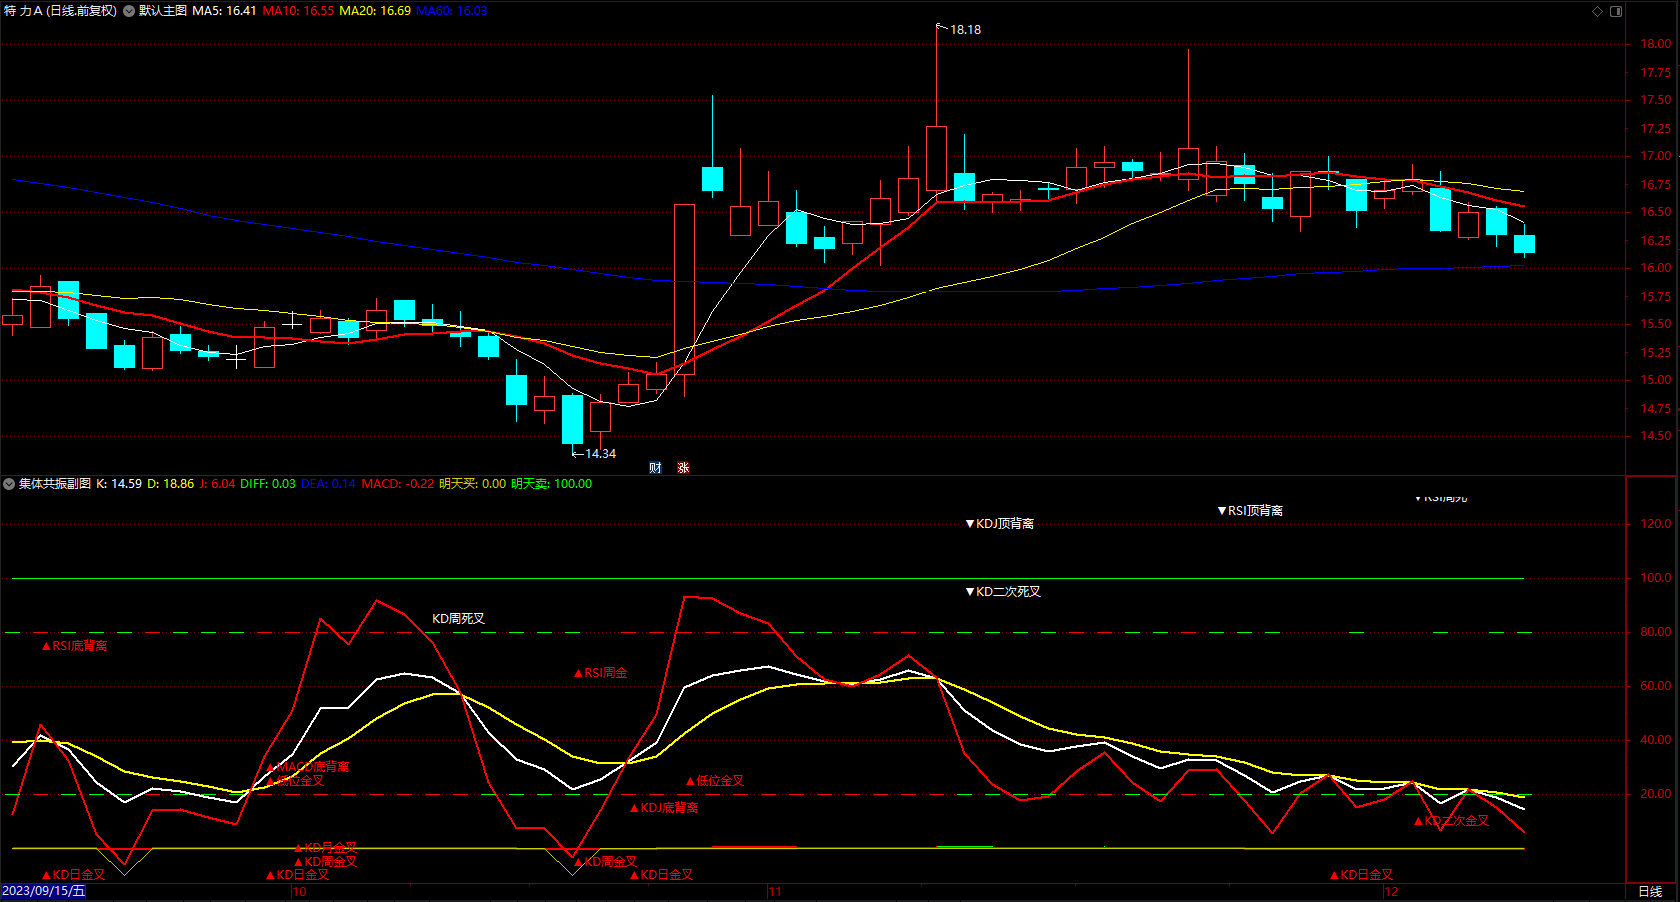Click the ▼KDJ顶背离 signal marker
This screenshot has height=902, width=1680.
point(999,524)
